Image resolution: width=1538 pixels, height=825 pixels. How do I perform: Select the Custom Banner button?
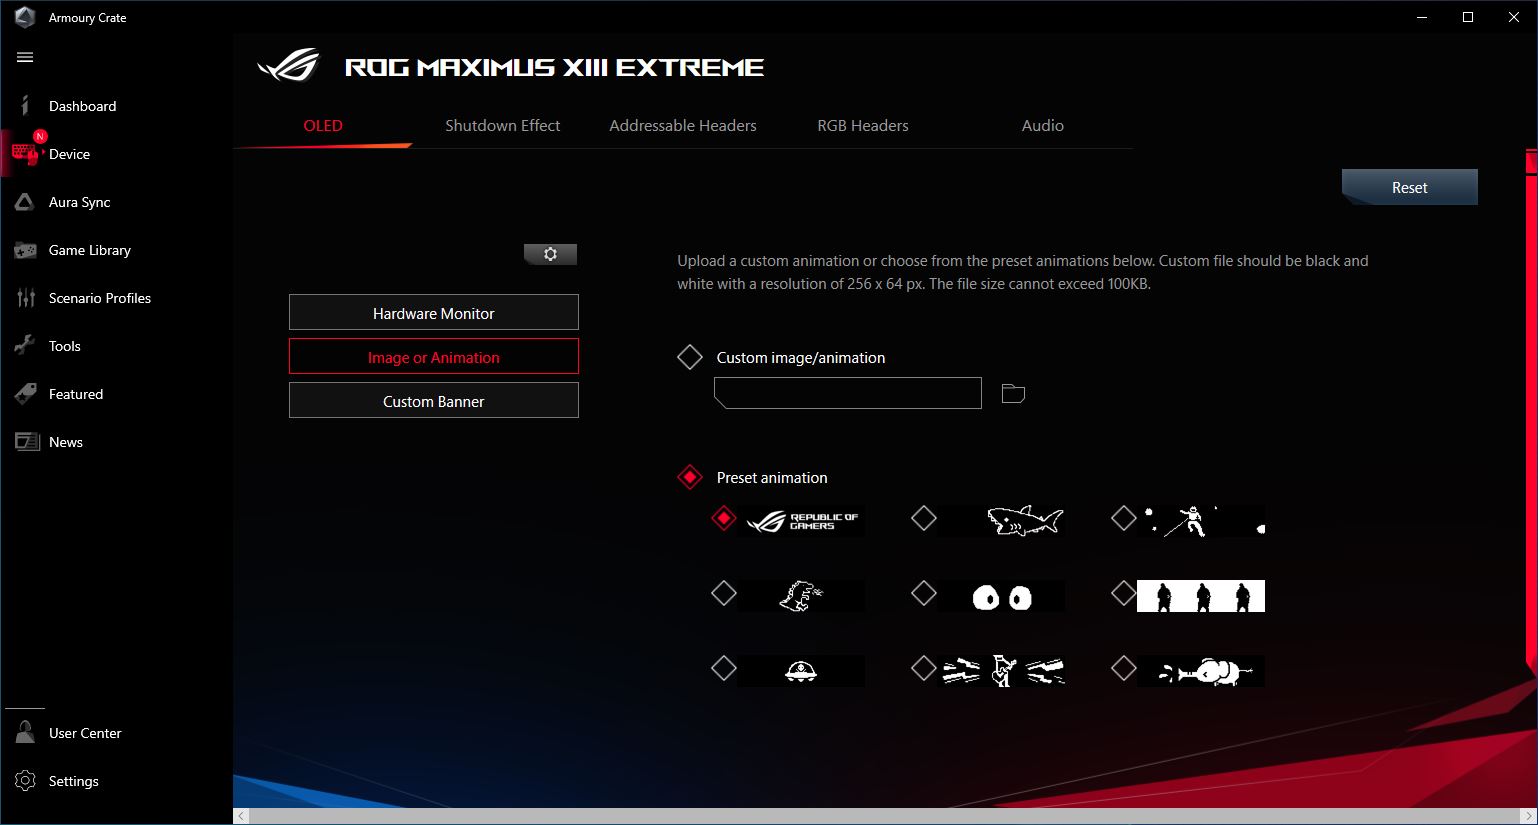coord(434,400)
